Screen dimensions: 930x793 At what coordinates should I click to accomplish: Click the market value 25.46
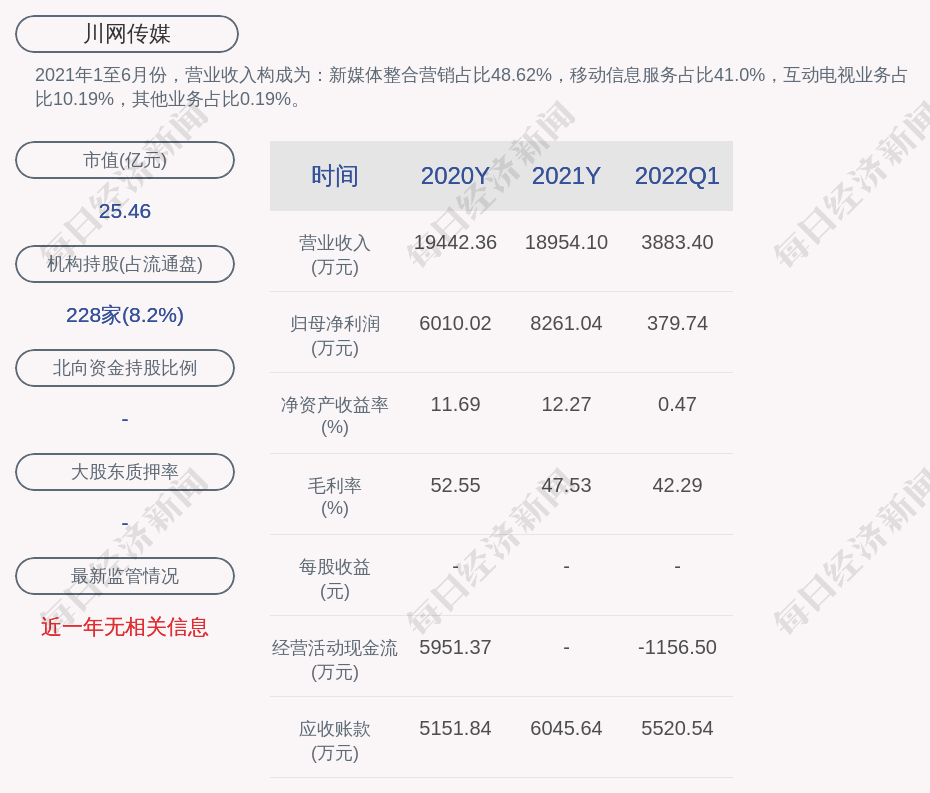[x=125, y=211]
